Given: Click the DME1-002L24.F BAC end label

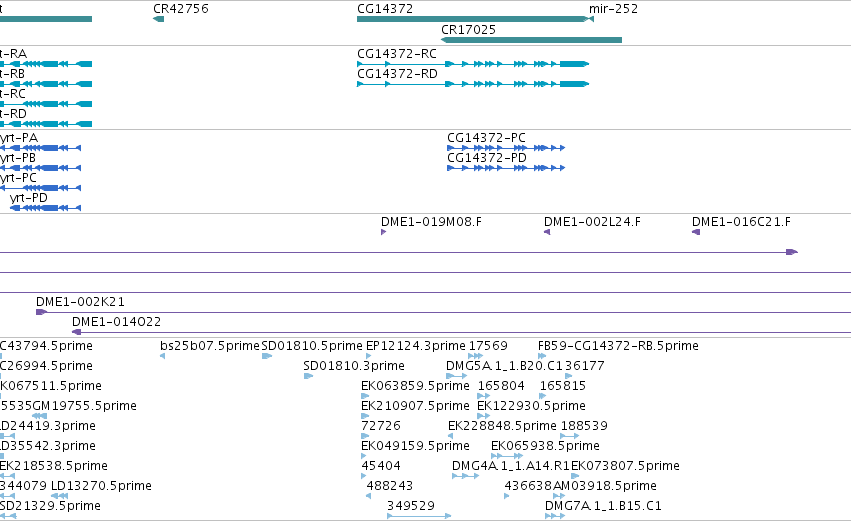Looking at the screenshot, I should point(592,222).
